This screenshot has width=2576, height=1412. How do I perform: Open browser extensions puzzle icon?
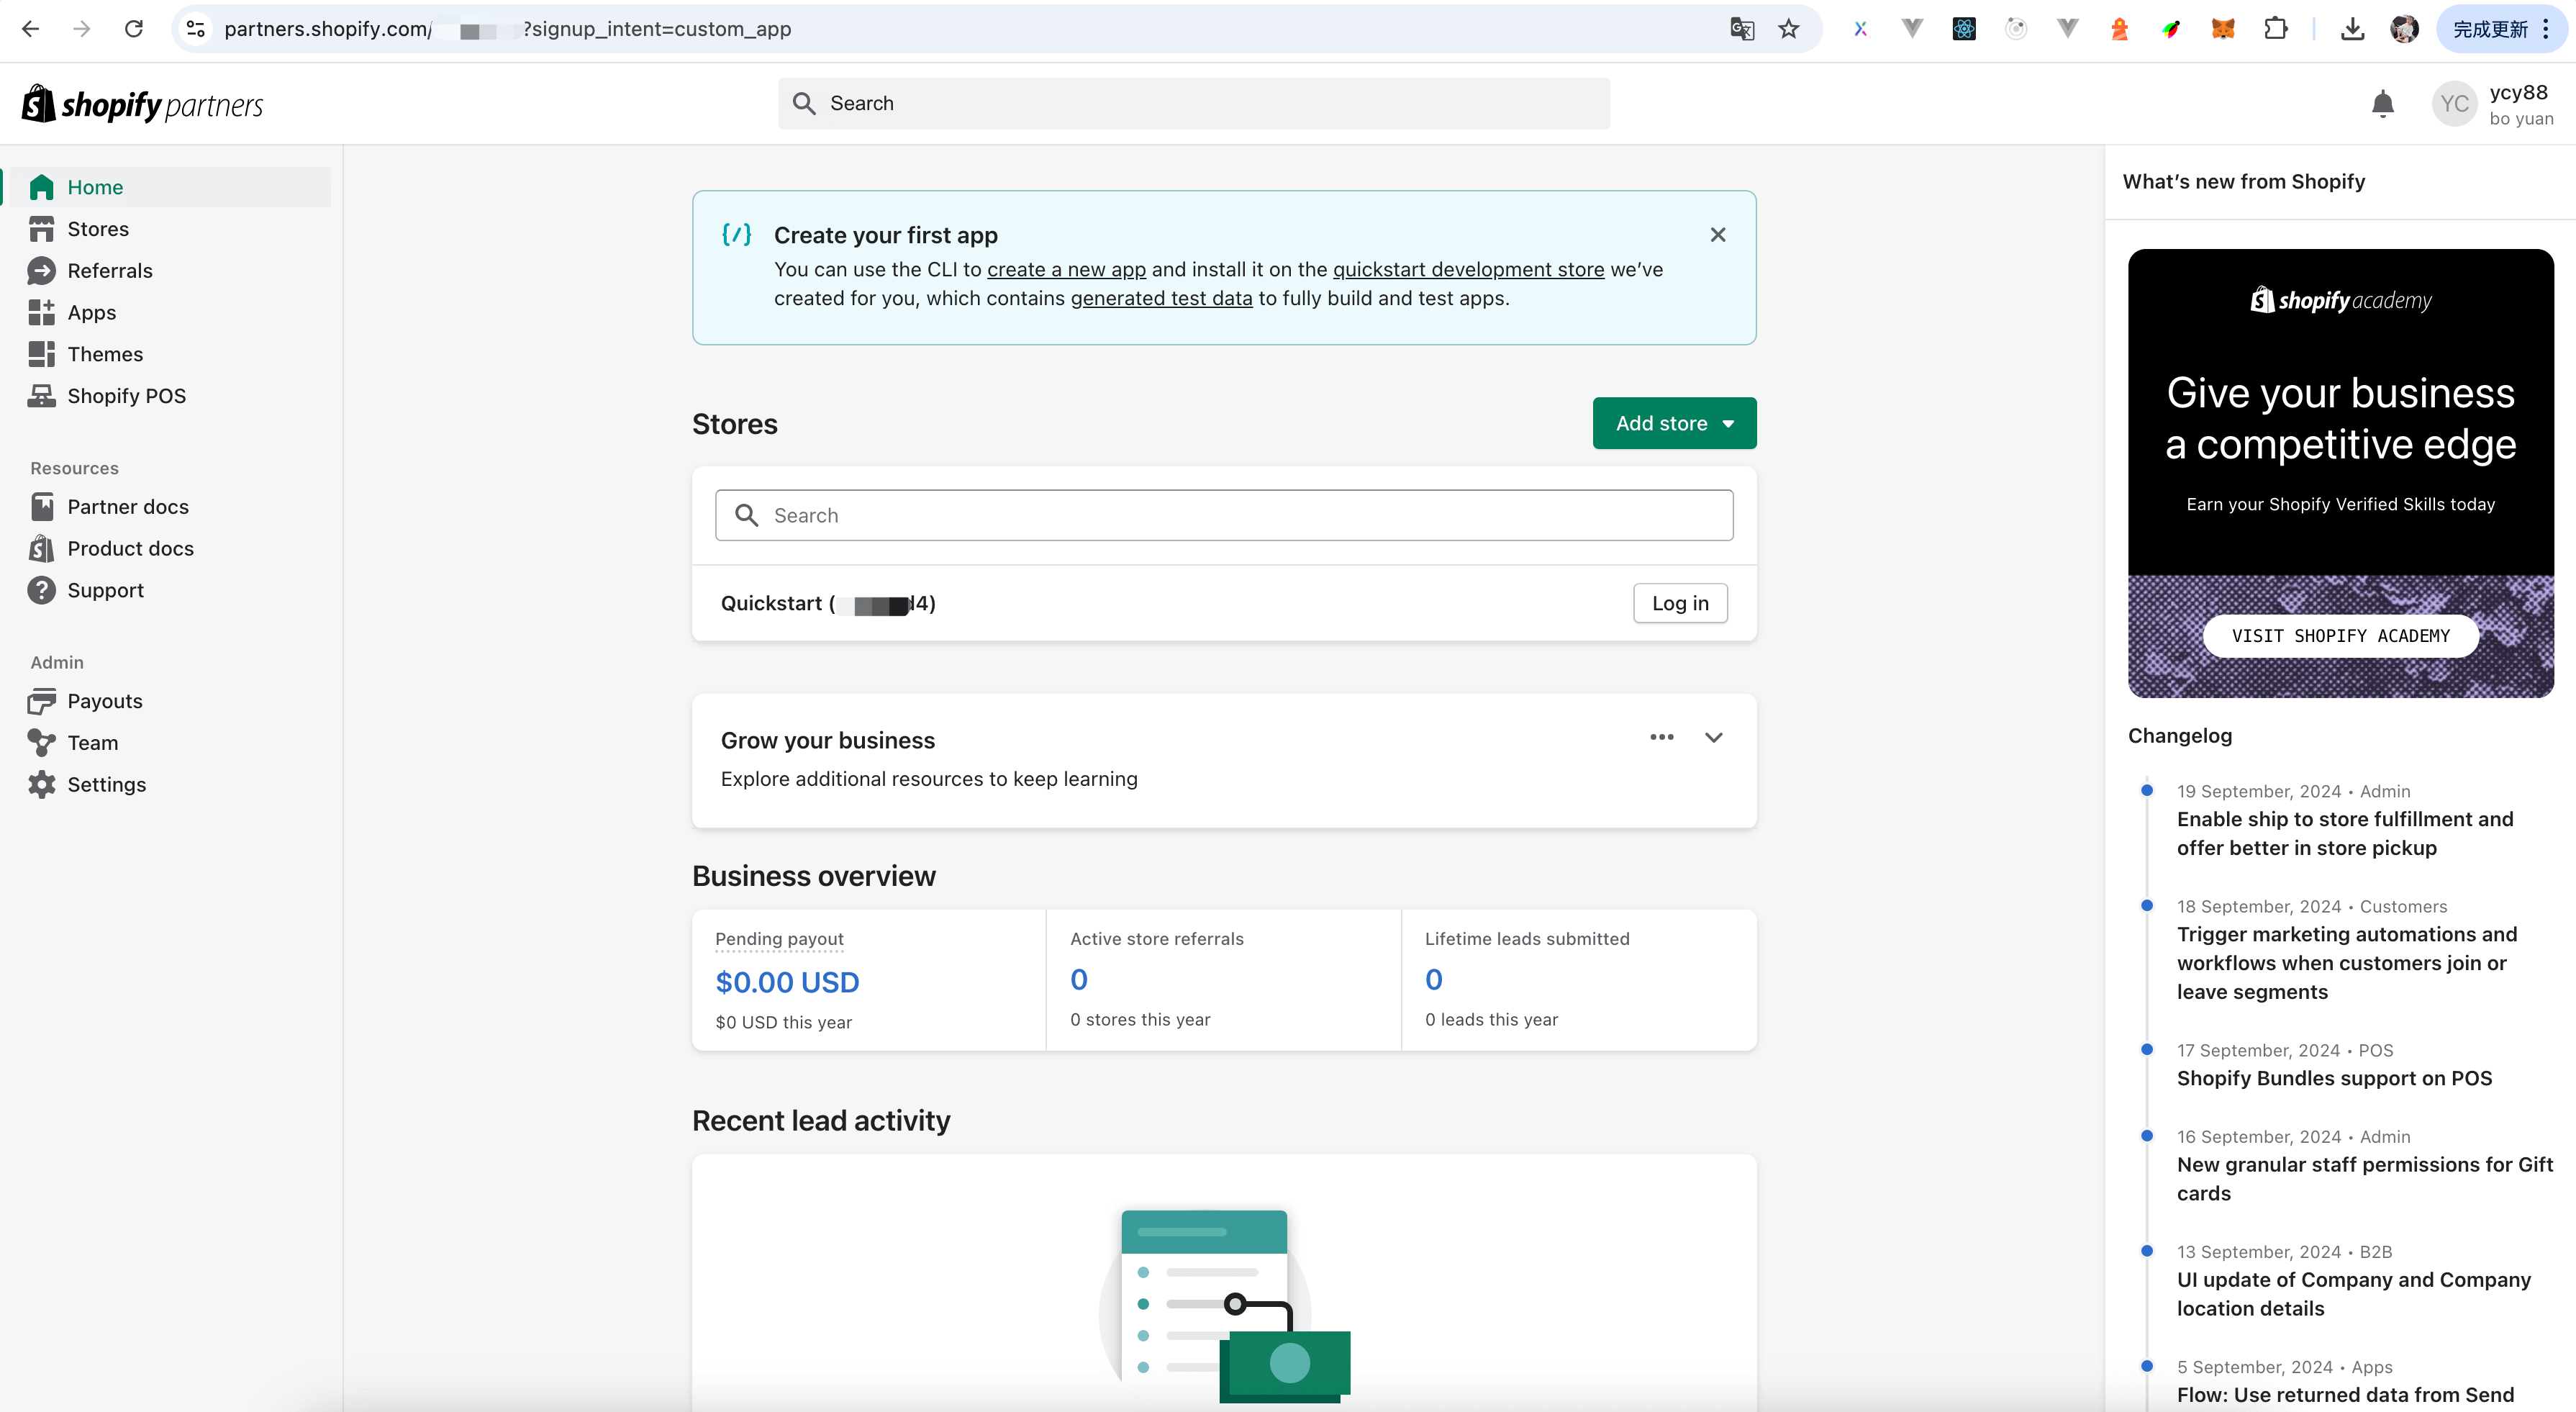pyautogui.click(x=2275, y=29)
